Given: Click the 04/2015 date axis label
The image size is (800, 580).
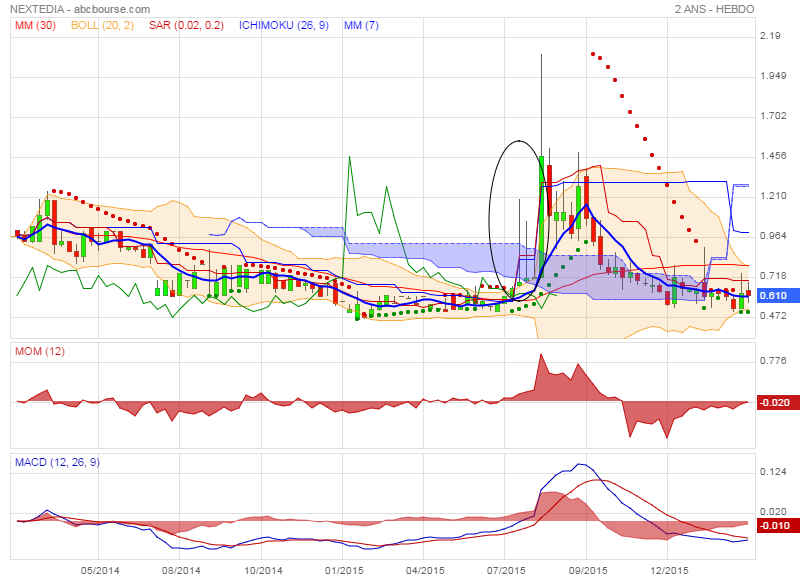Looking at the screenshot, I should [425, 570].
